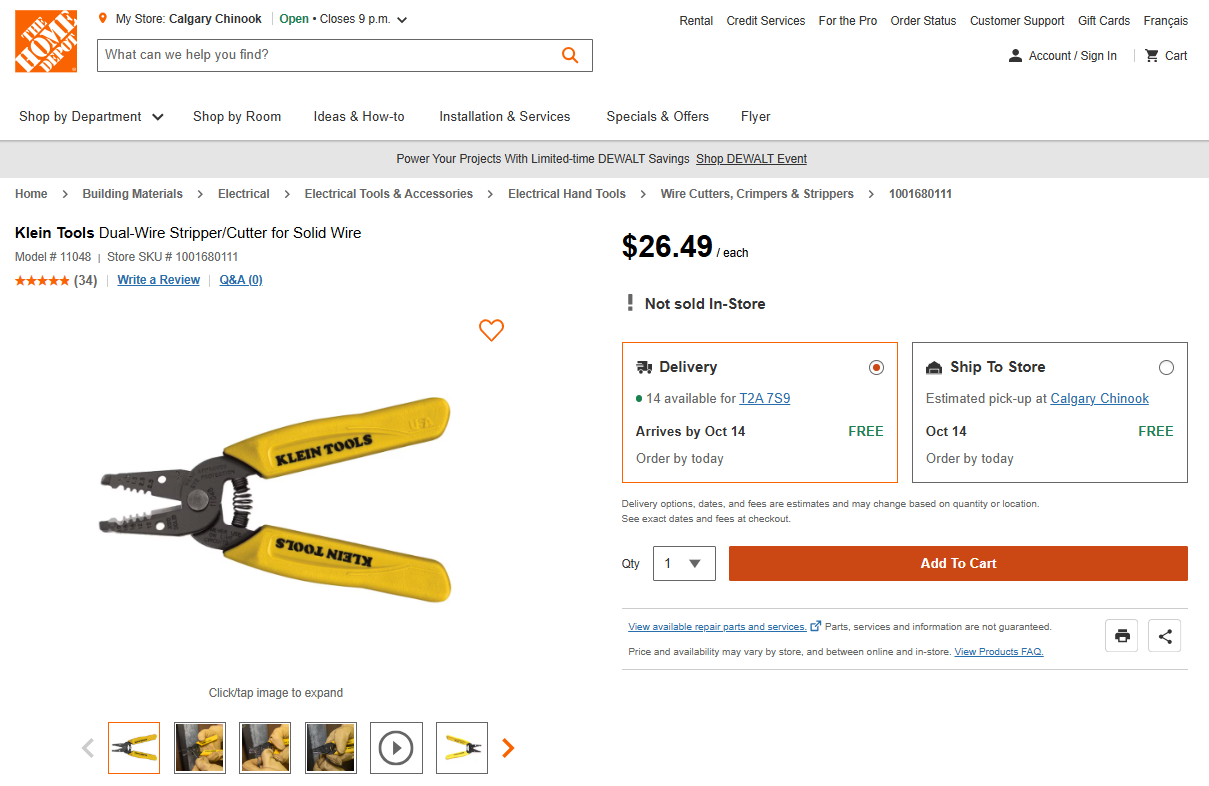
Task: Show next product thumbnails with orange arrow
Action: pyautogui.click(x=508, y=748)
